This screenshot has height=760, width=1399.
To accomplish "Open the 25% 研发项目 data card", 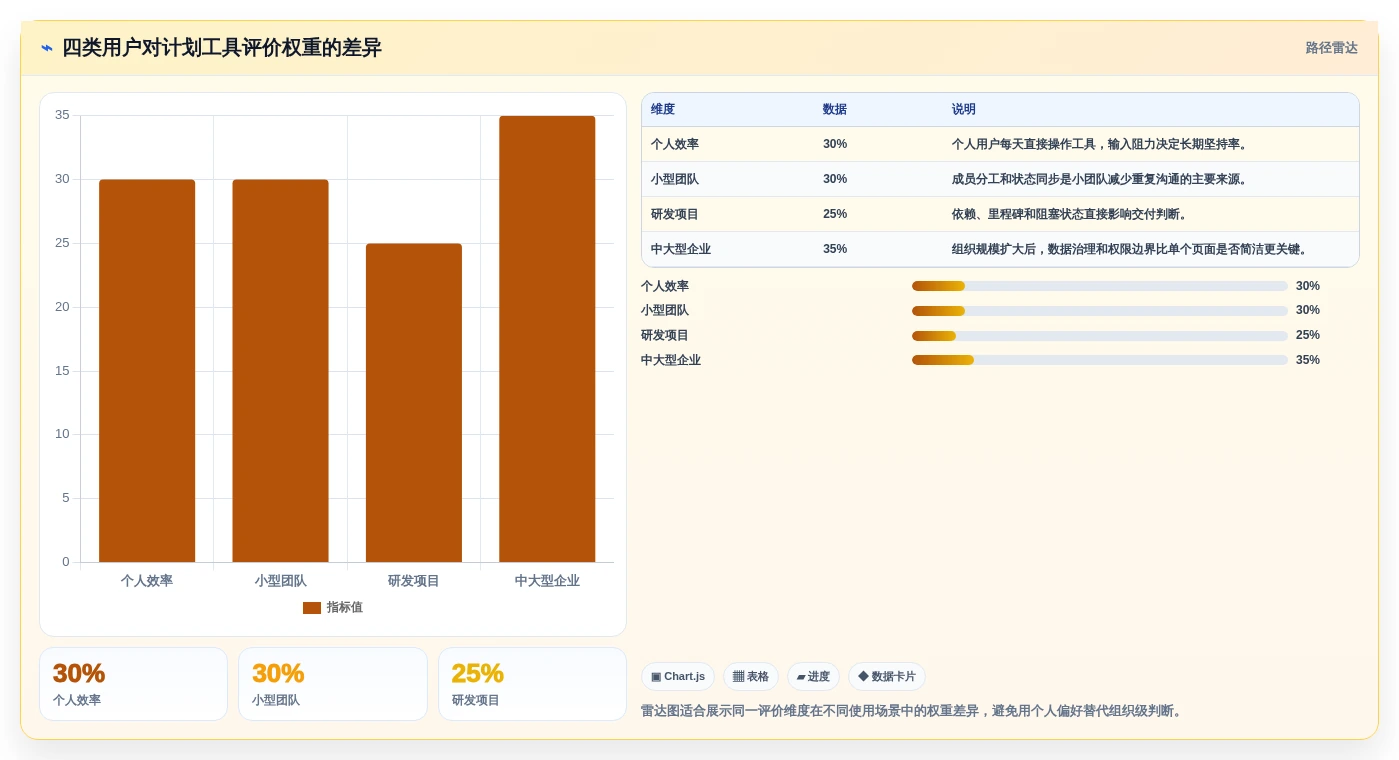I will [x=532, y=684].
